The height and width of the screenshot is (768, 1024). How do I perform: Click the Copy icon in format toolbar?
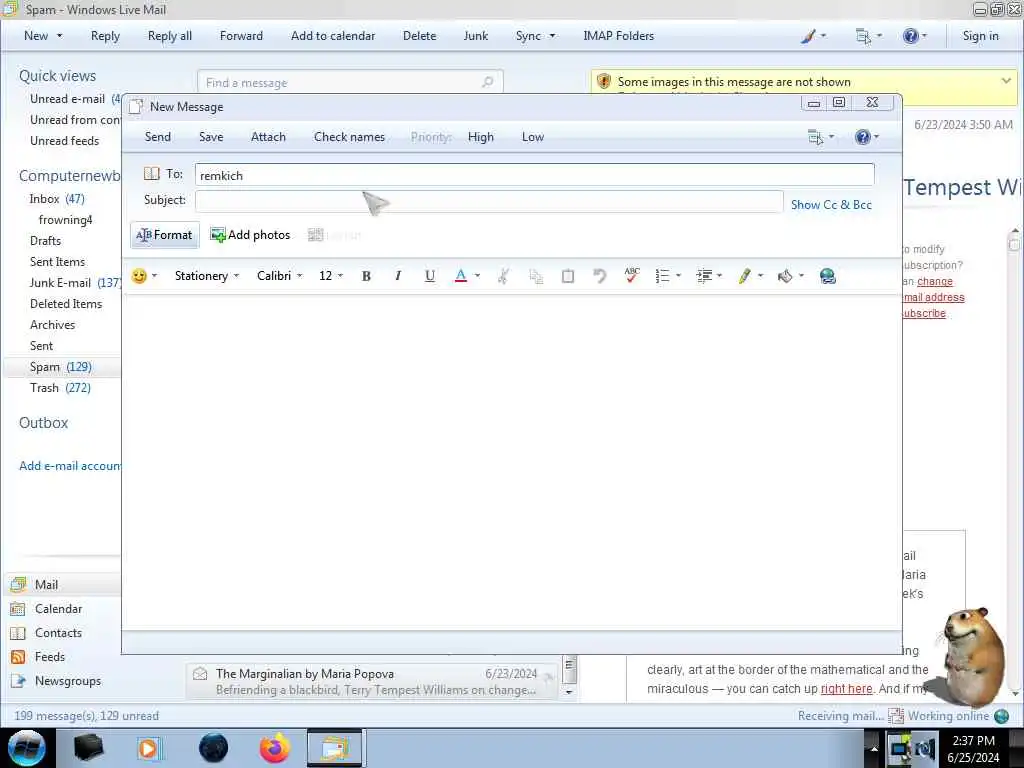pos(536,276)
